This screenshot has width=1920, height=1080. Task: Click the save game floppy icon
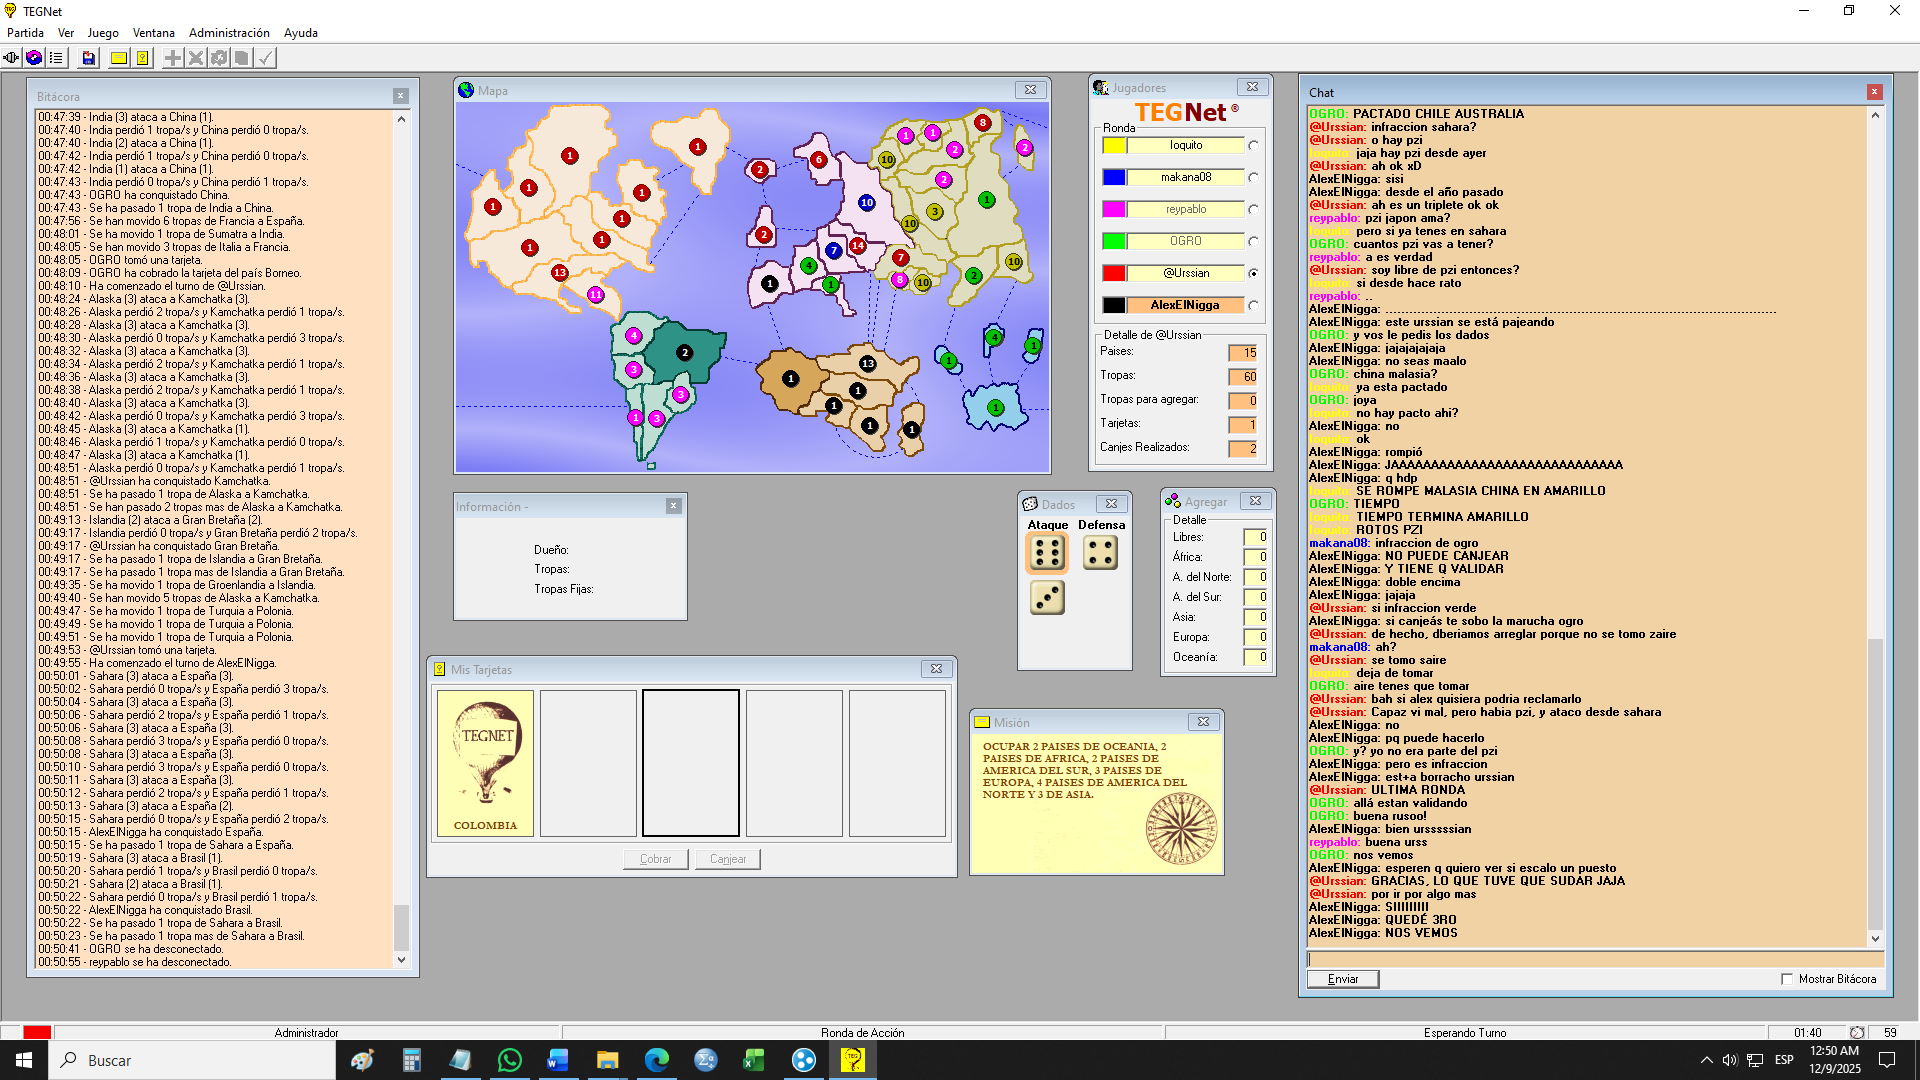click(x=89, y=58)
